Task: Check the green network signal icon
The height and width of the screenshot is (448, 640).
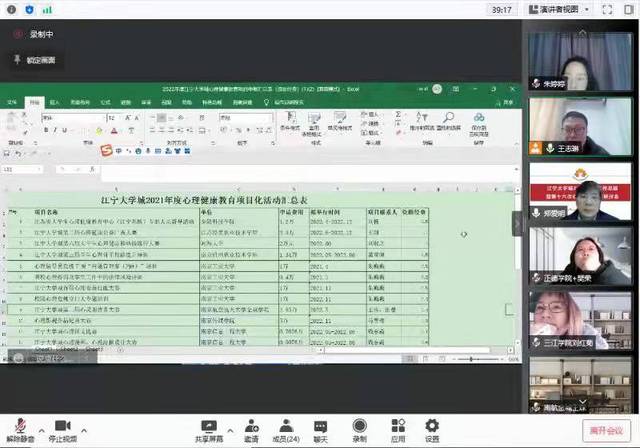Action: (47, 9)
